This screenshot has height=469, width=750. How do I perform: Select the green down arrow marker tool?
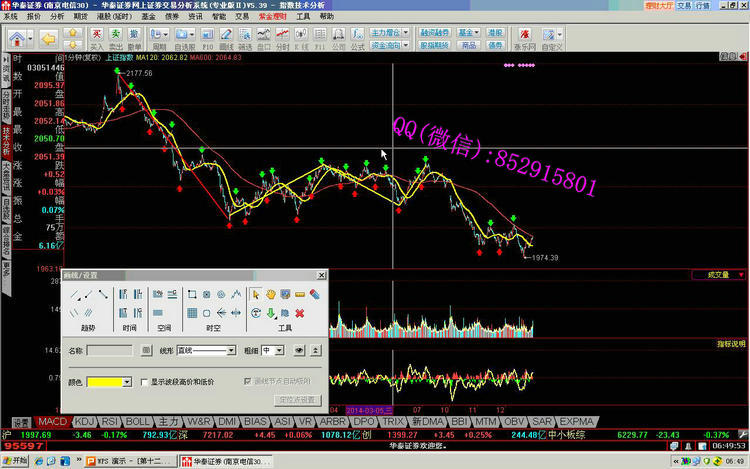[x=270, y=312]
